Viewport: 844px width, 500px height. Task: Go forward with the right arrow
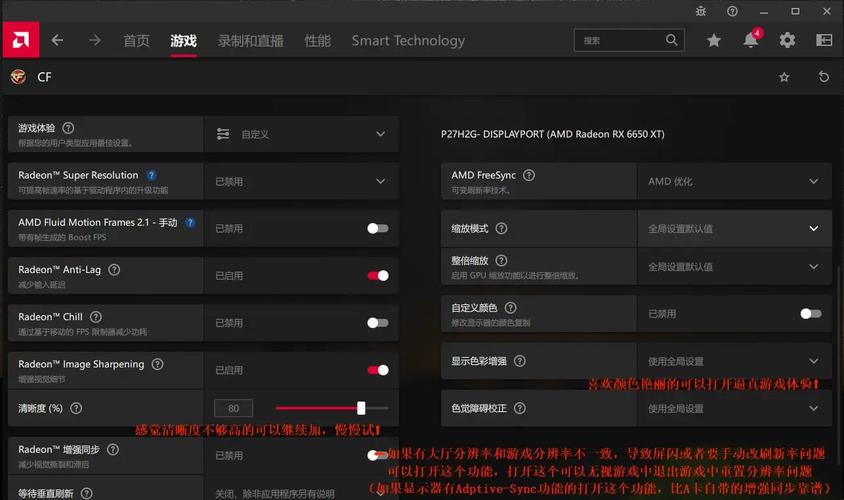(x=95, y=40)
